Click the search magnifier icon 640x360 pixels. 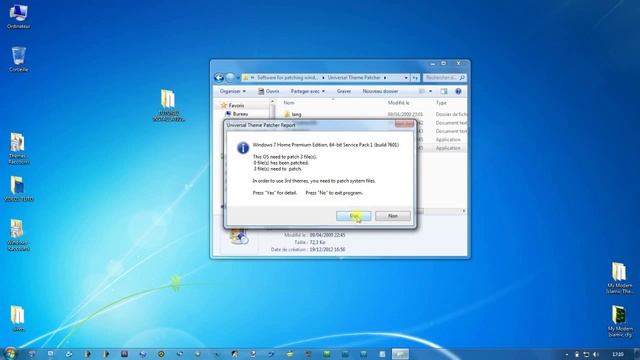(462, 78)
